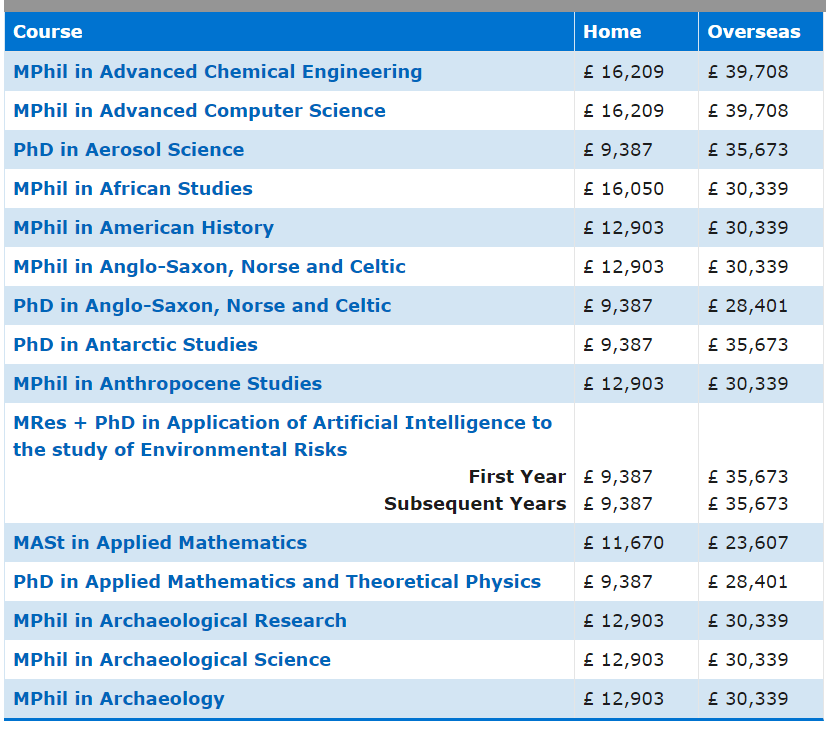Click Home fee for MASt Applied Mathematics
830x734 pixels.
click(x=623, y=543)
